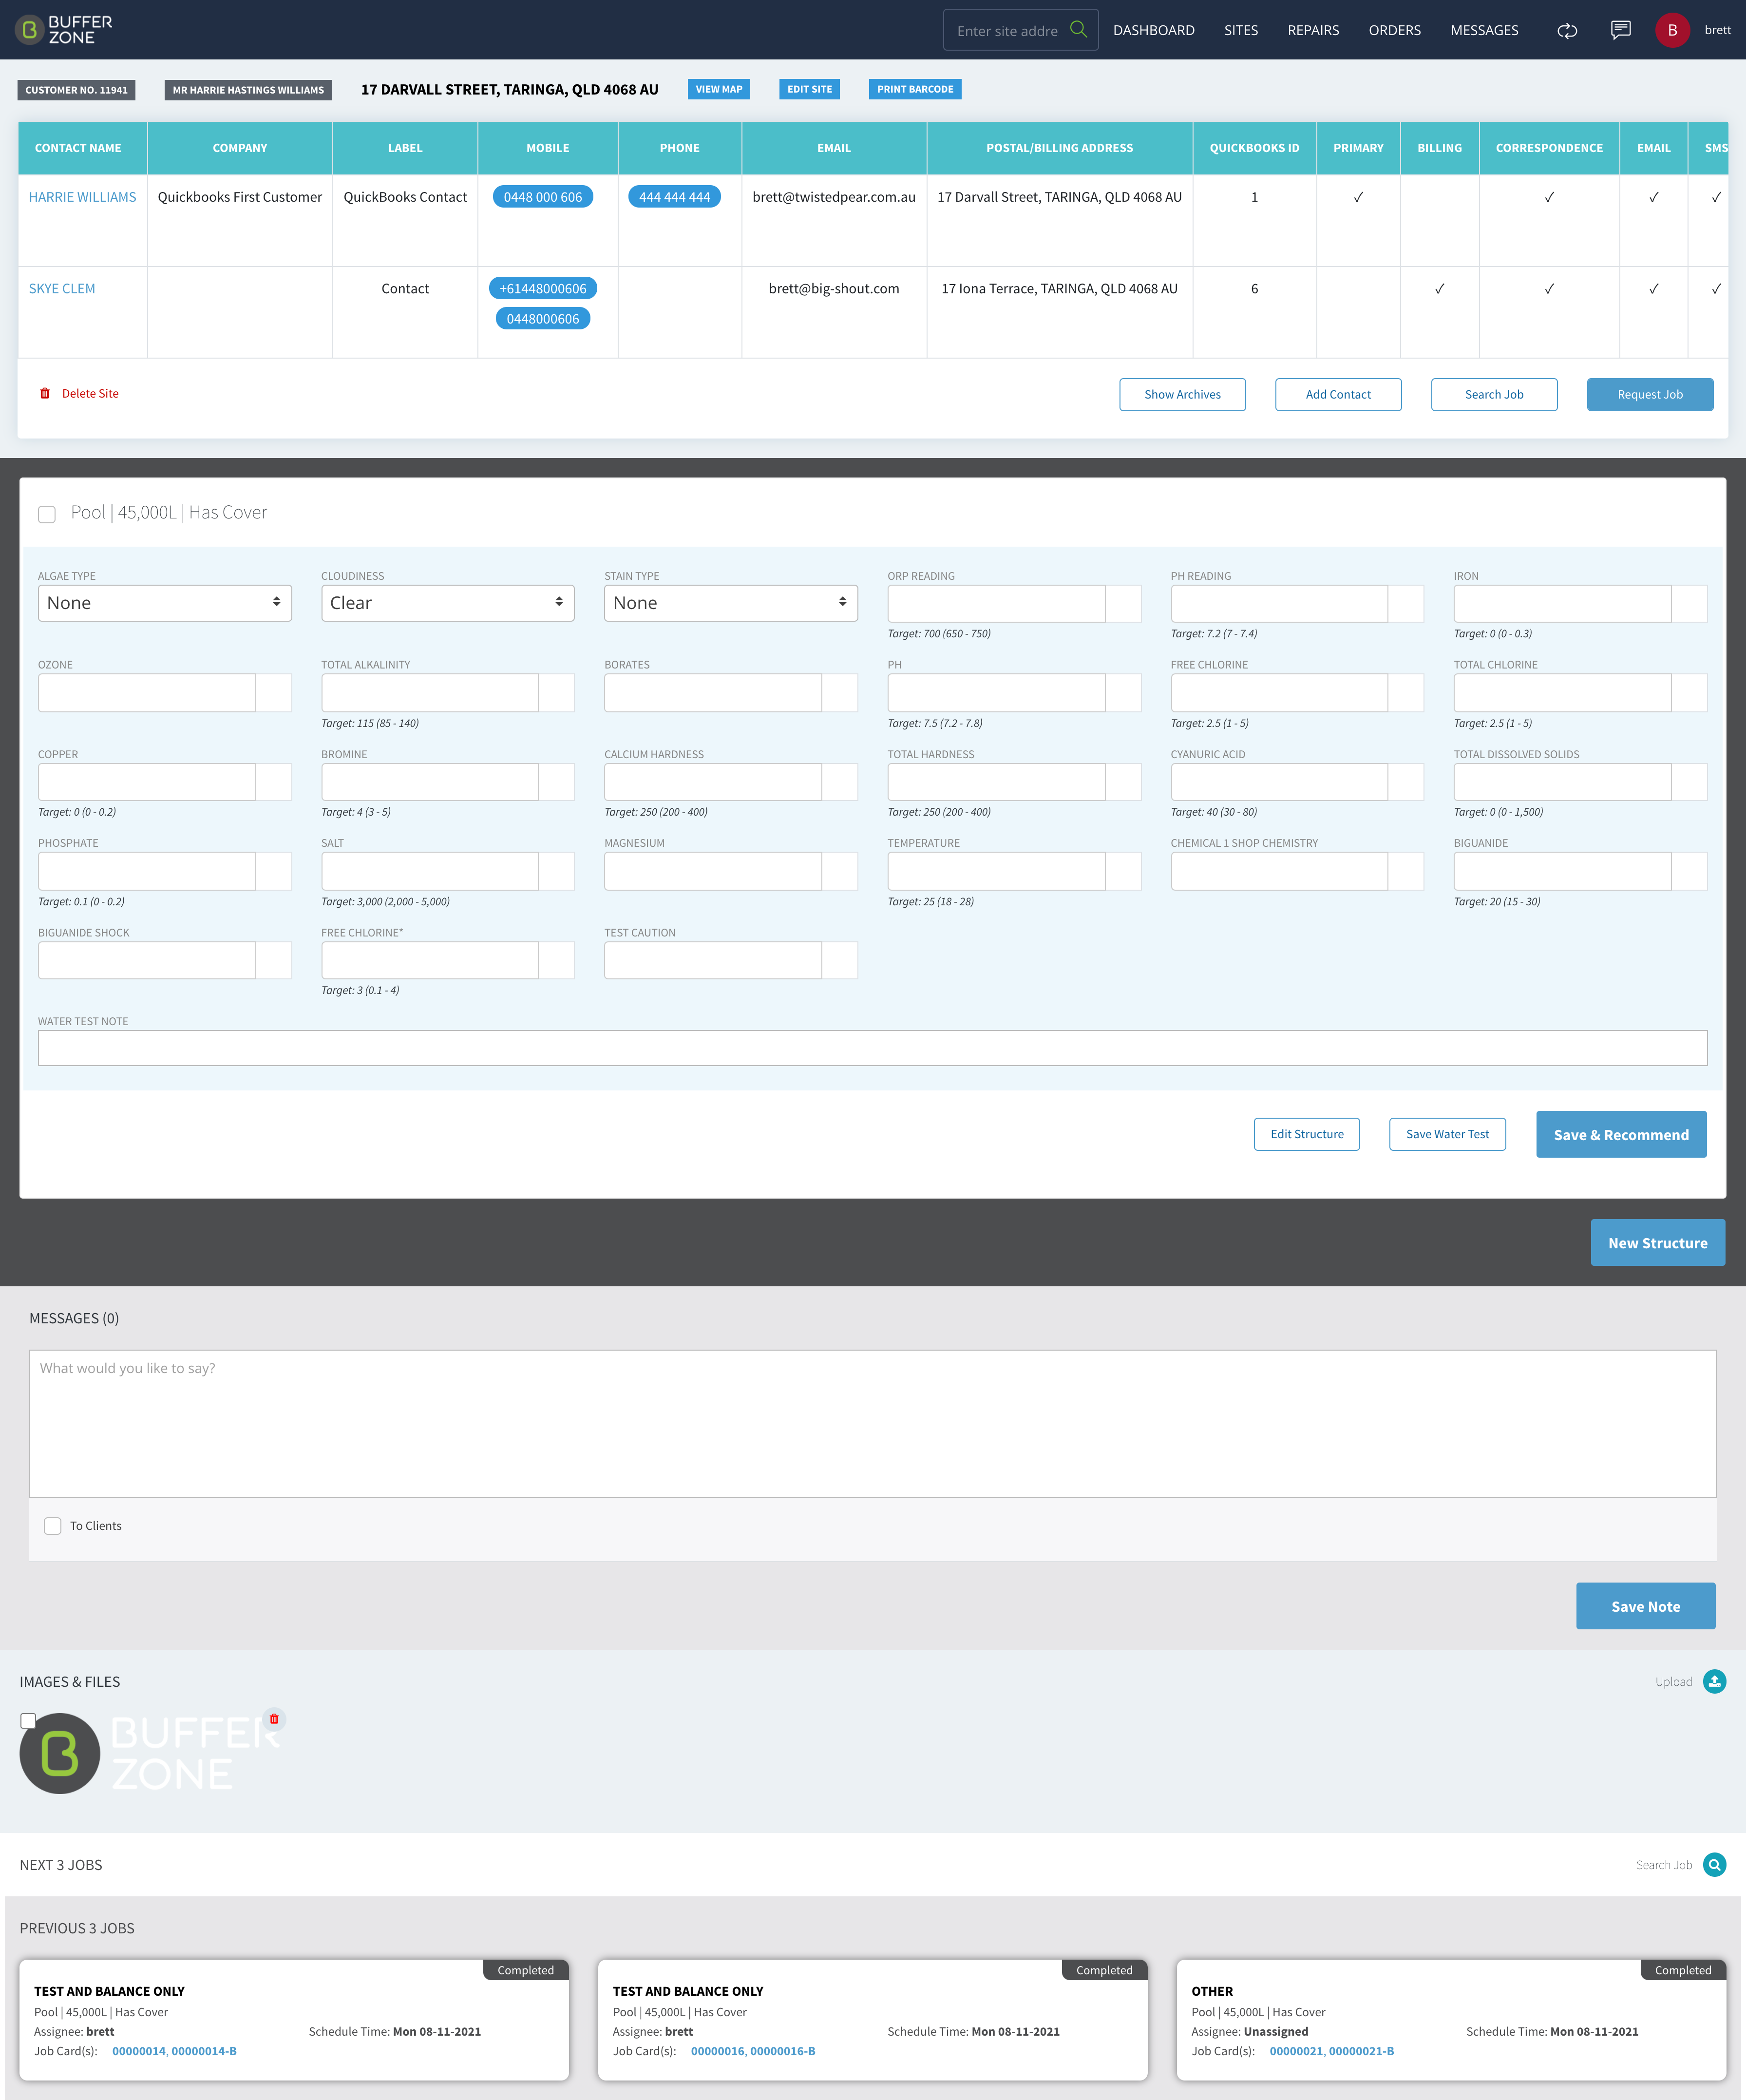
Task: Click the Edit Structure button
Action: pyautogui.click(x=1307, y=1134)
